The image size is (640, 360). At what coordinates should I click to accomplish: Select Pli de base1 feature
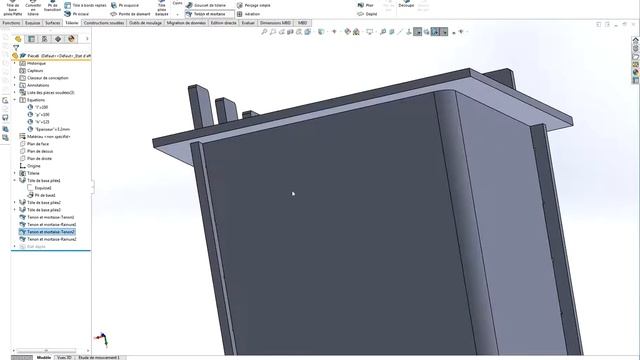45,196
